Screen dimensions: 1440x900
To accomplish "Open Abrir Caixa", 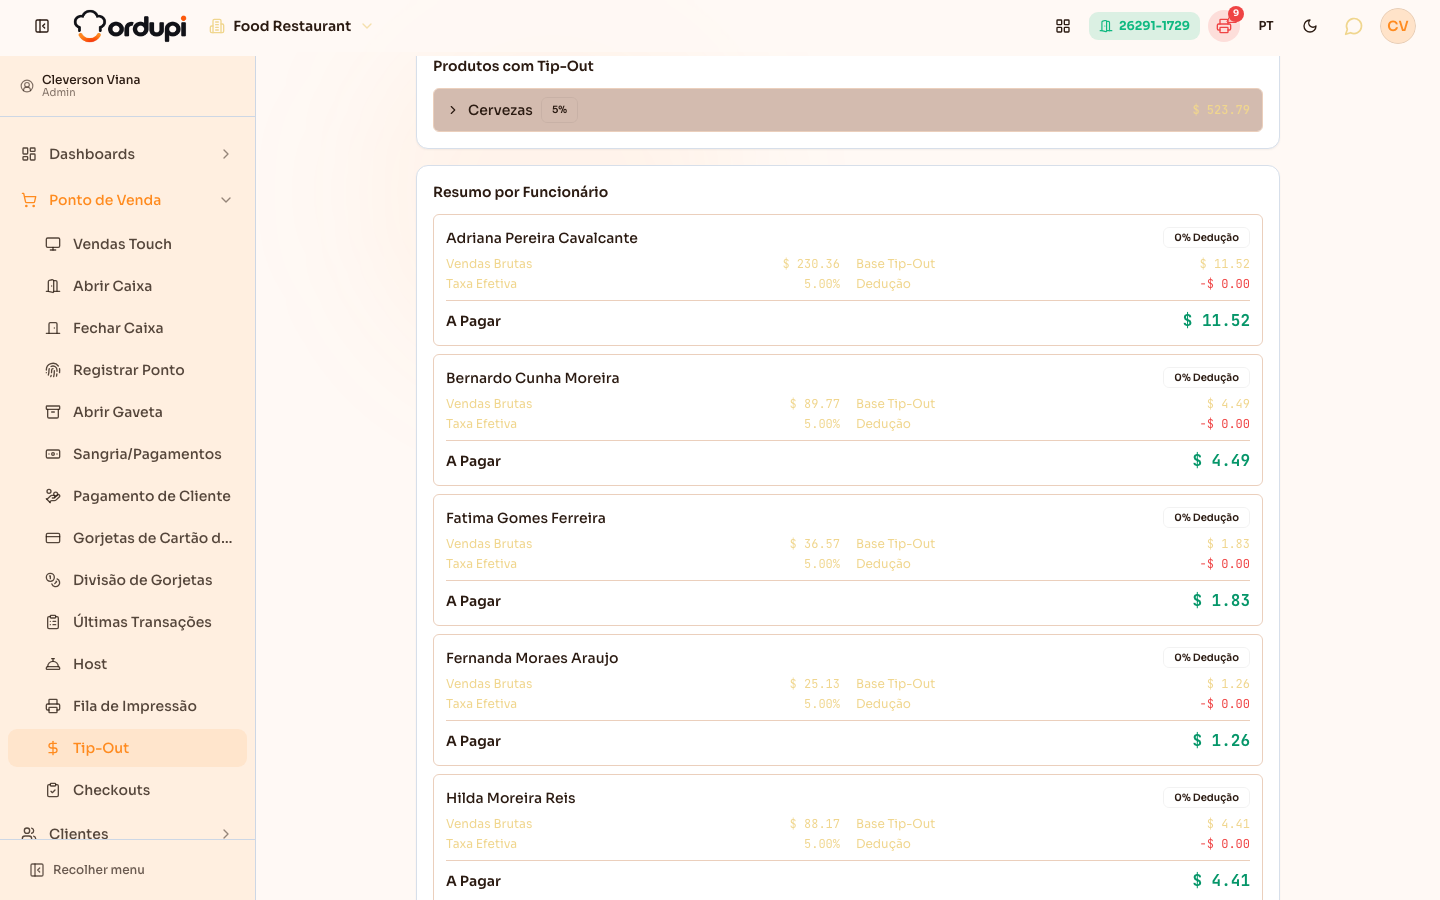I will pyautogui.click(x=127, y=286).
